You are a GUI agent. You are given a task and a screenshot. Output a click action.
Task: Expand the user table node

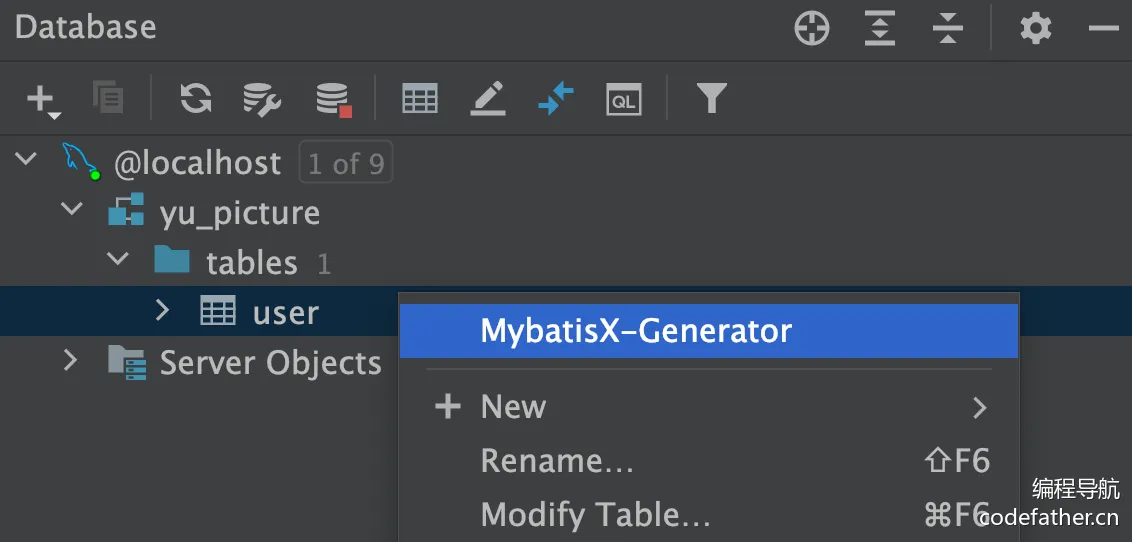click(163, 310)
